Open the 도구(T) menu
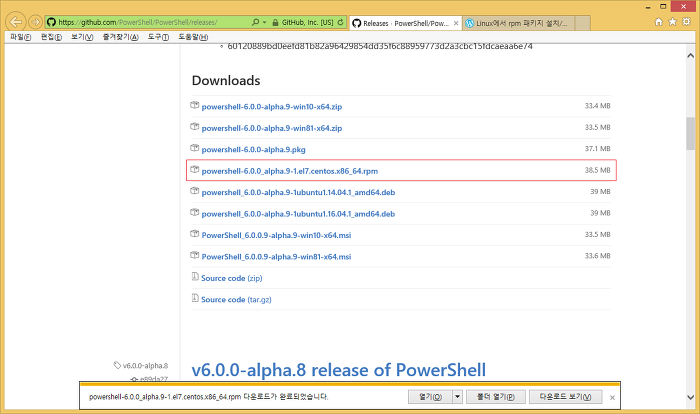700x414 pixels. coord(158,37)
